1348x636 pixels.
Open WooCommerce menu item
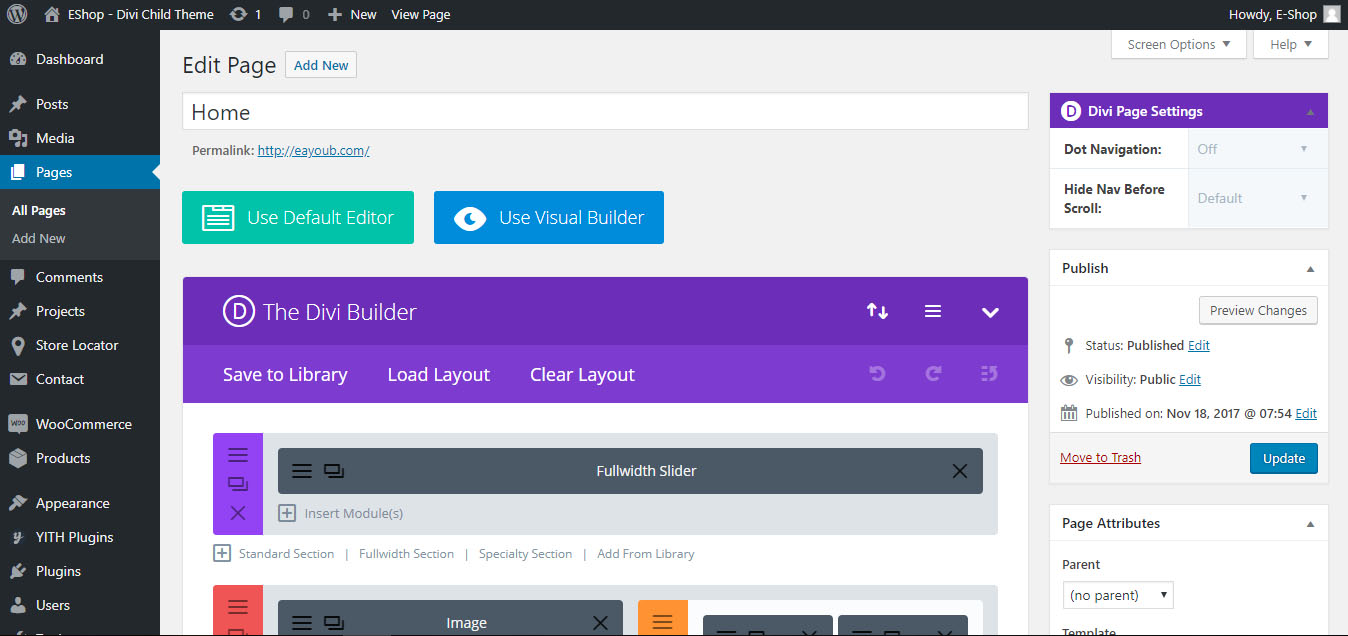pos(80,424)
